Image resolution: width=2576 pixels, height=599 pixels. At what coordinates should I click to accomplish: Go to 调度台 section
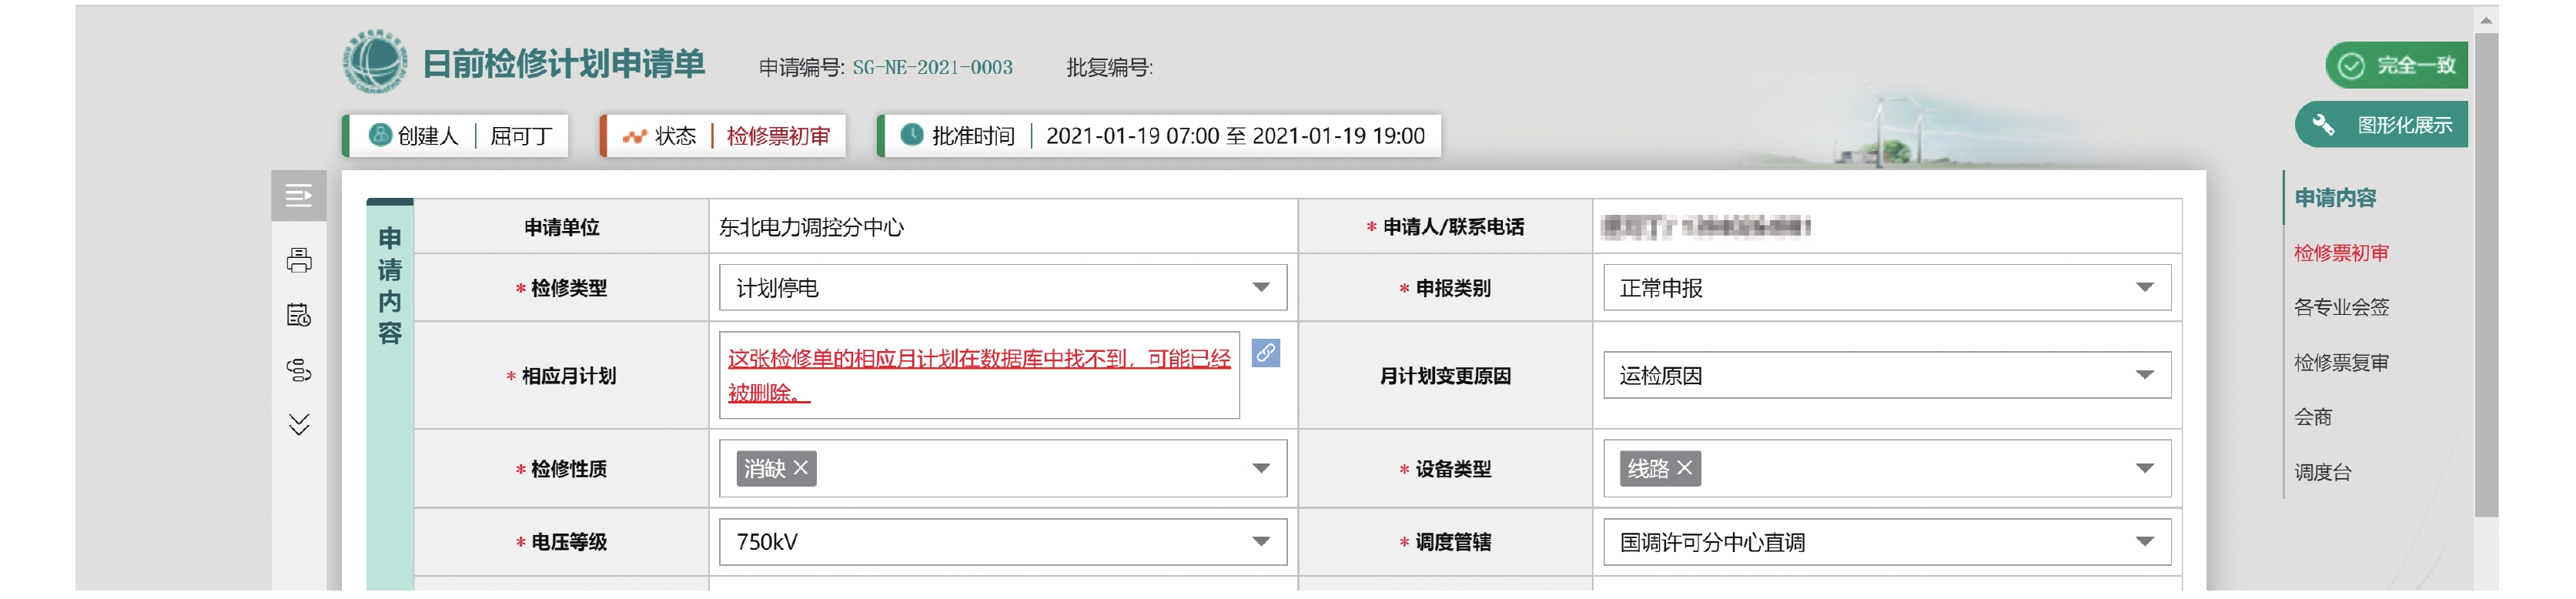[2322, 472]
